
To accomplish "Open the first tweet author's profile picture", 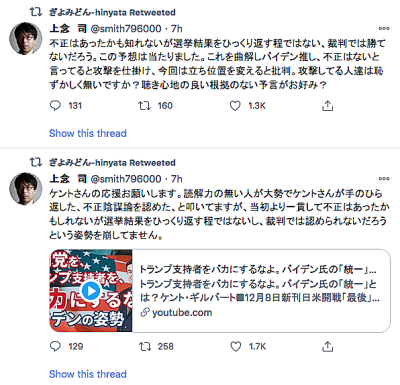I will (x=26, y=38).
